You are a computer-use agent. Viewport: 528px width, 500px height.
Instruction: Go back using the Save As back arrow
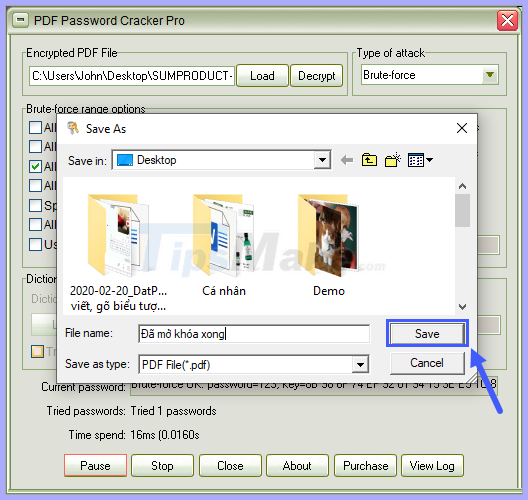coord(347,160)
